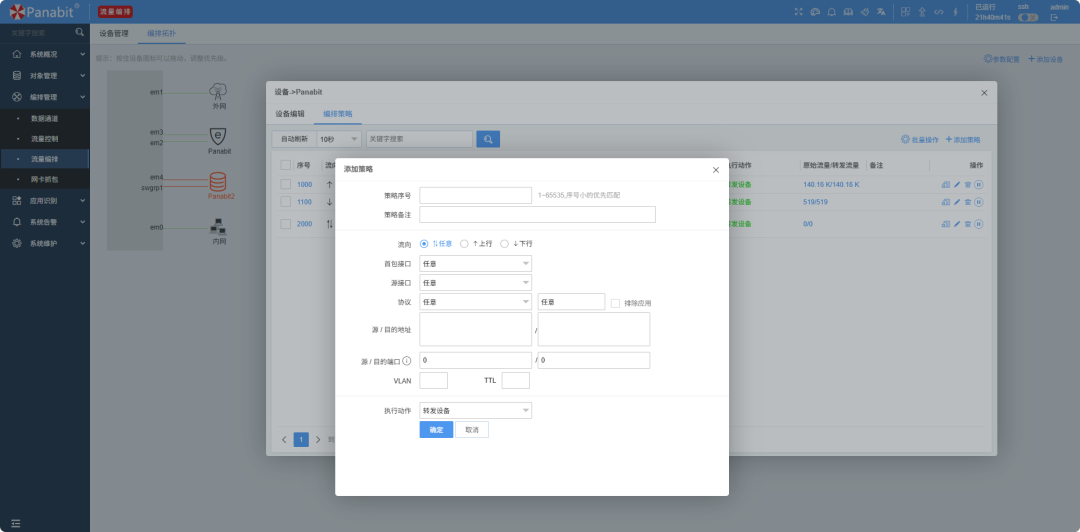Click the upgrade upload arrow icon
This screenshot has width=1080, height=532.
coord(922,12)
